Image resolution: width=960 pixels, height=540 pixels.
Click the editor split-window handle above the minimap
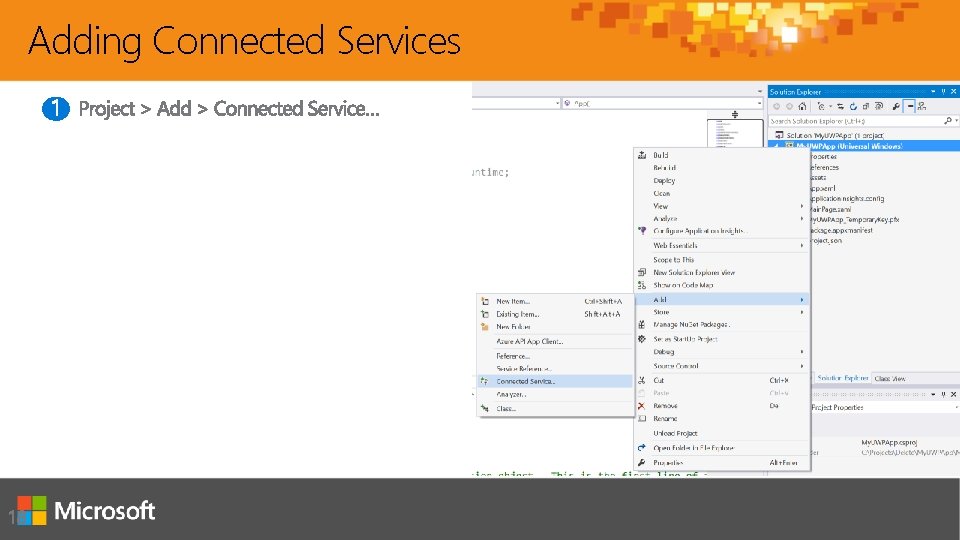coord(735,114)
